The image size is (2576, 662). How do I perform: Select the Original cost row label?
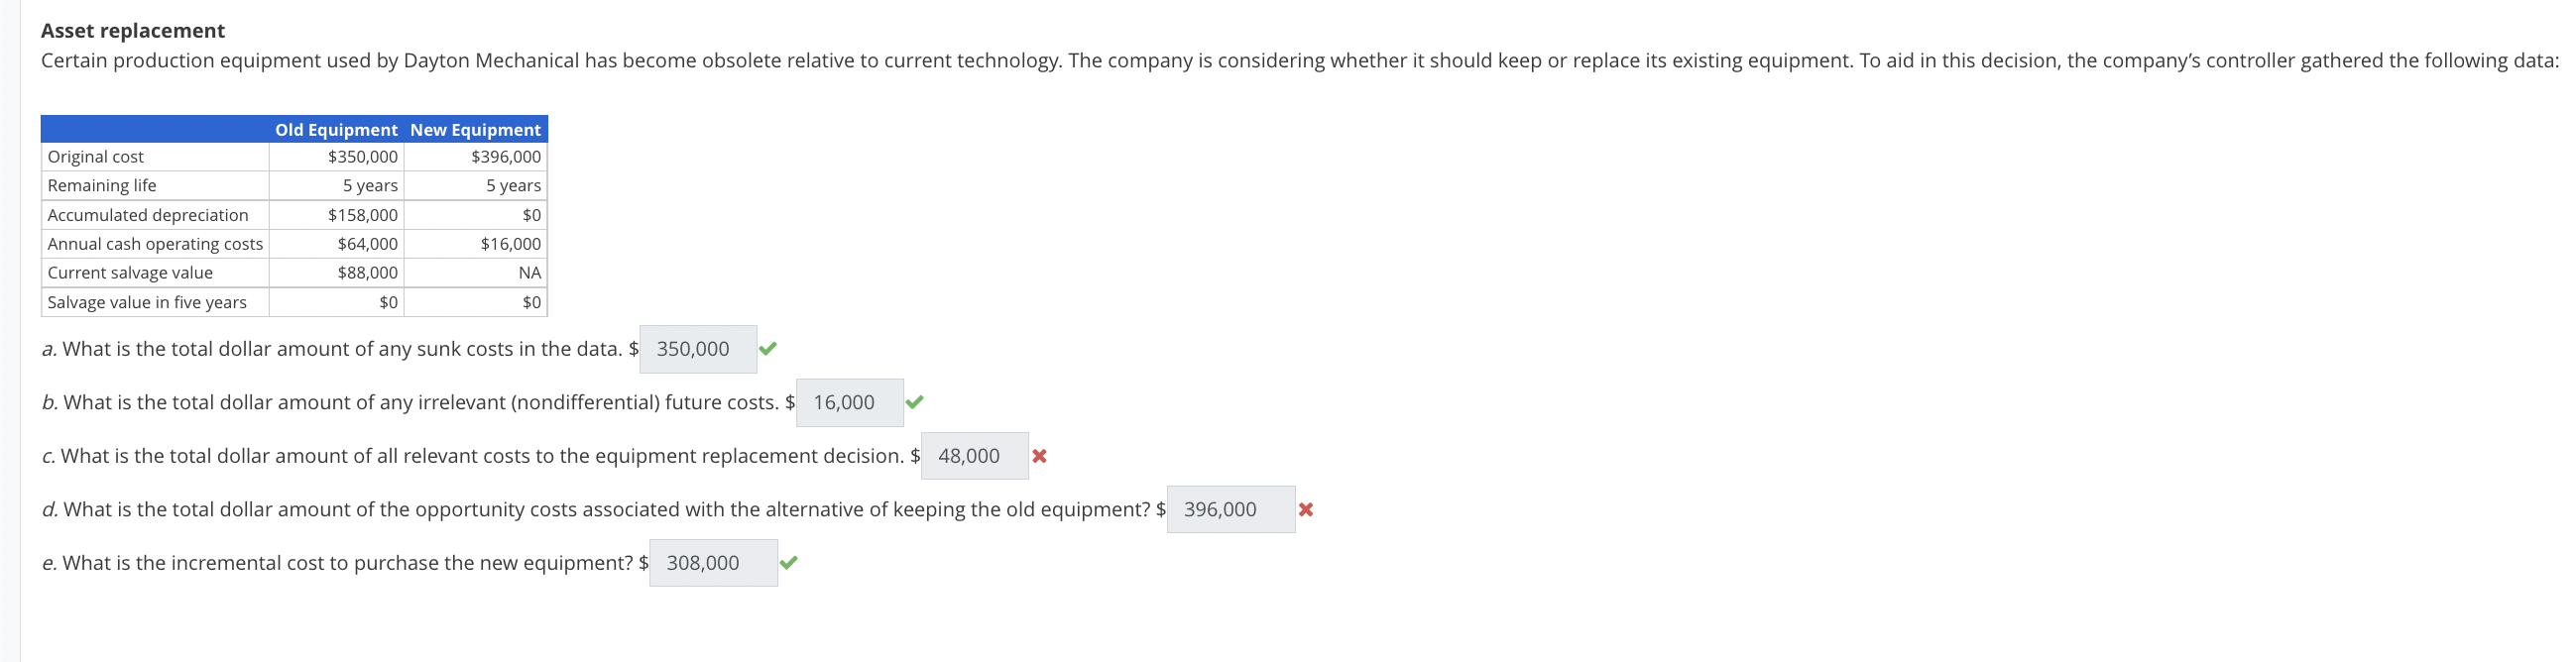coord(96,157)
